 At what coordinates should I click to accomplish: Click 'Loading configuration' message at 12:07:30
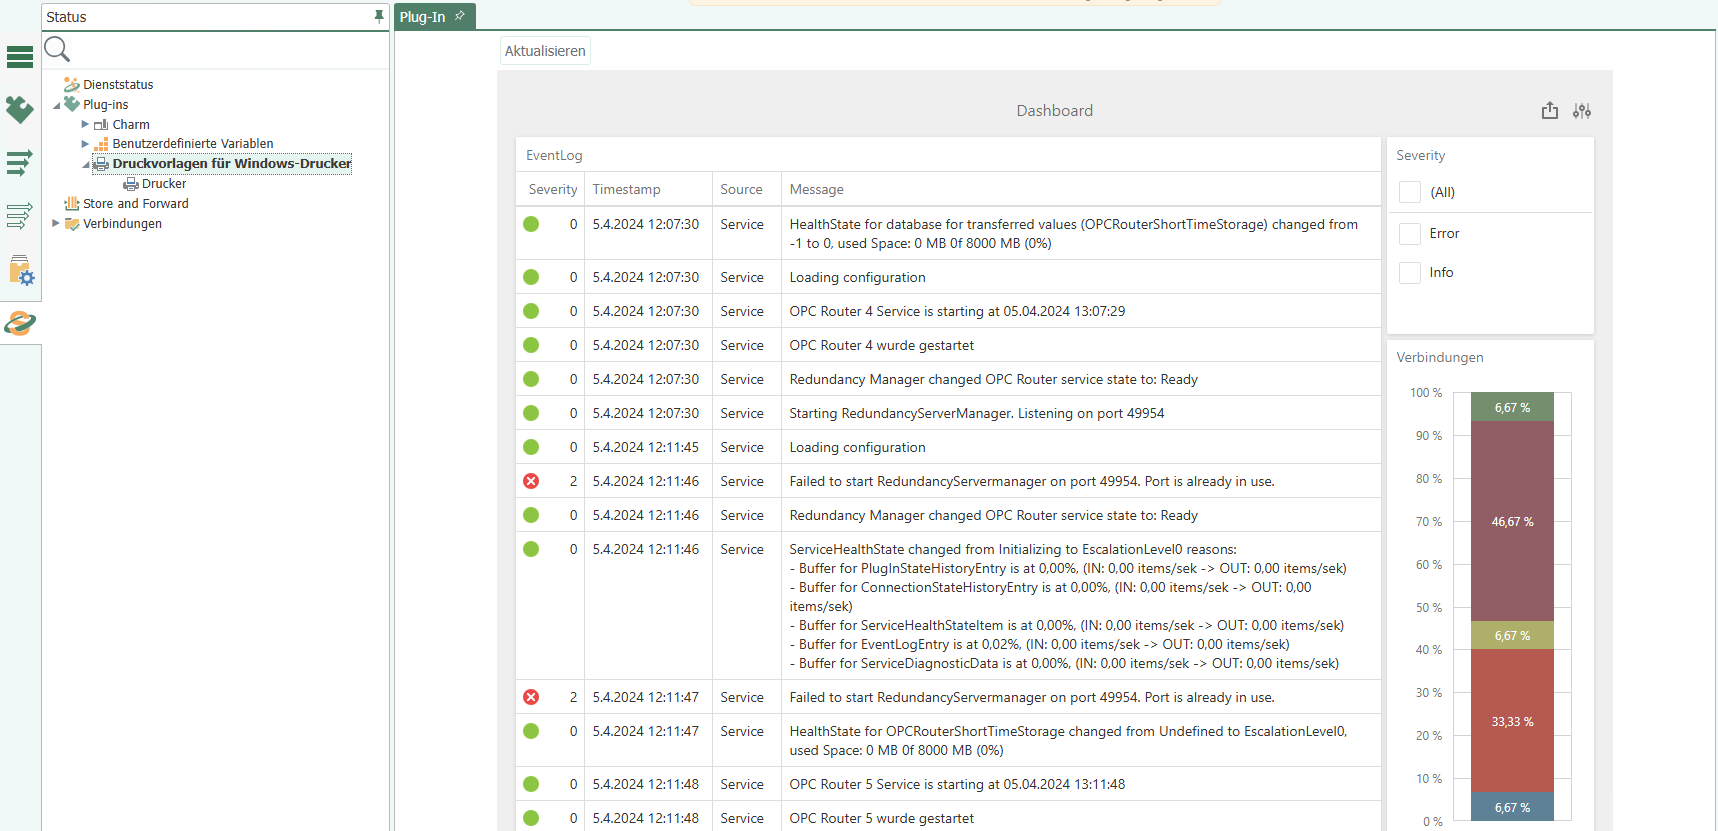coord(857,277)
